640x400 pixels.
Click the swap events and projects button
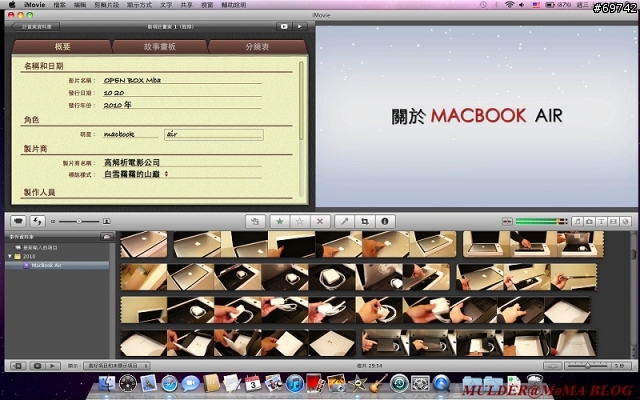(x=37, y=221)
